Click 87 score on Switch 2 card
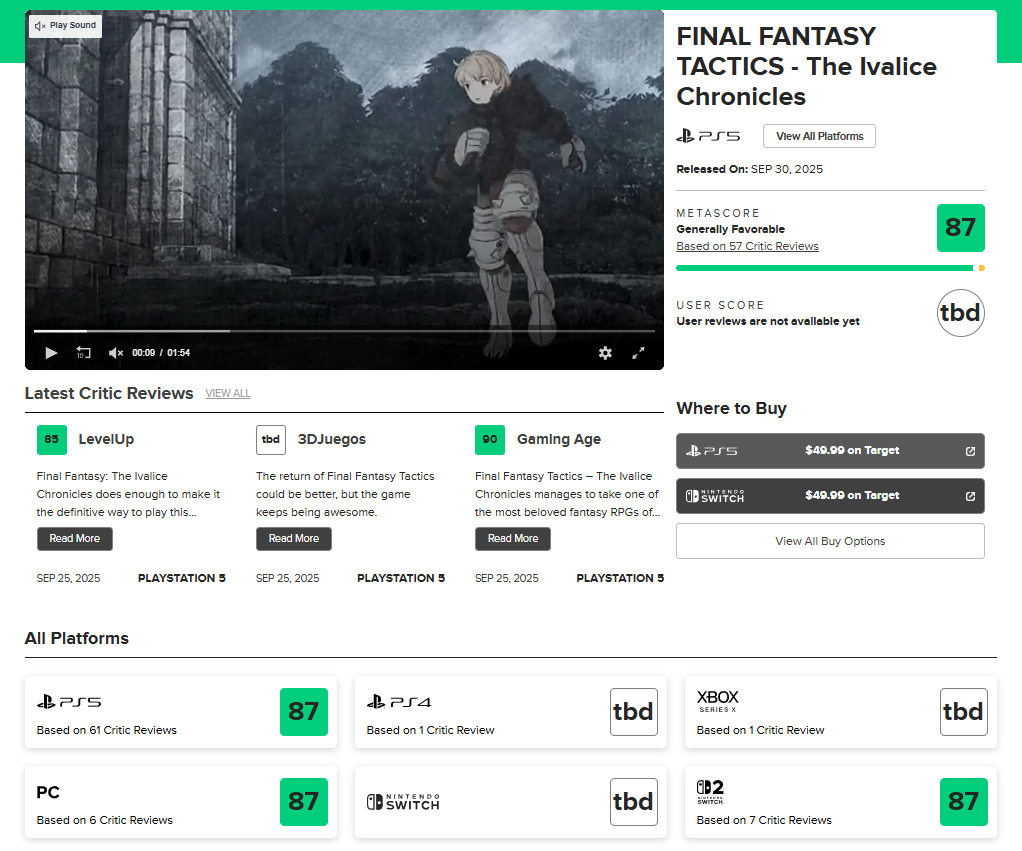The width and height of the screenshot is (1022, 851). tap(963, 801)
